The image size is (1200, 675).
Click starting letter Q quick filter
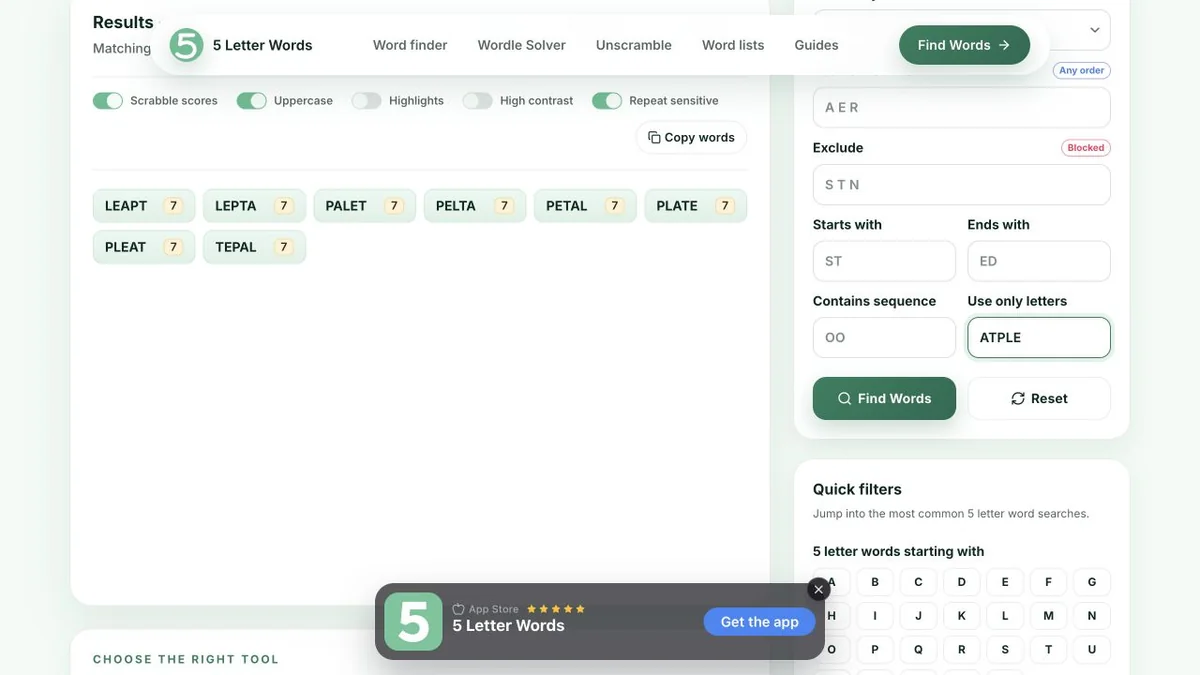(x=918, y=649)
